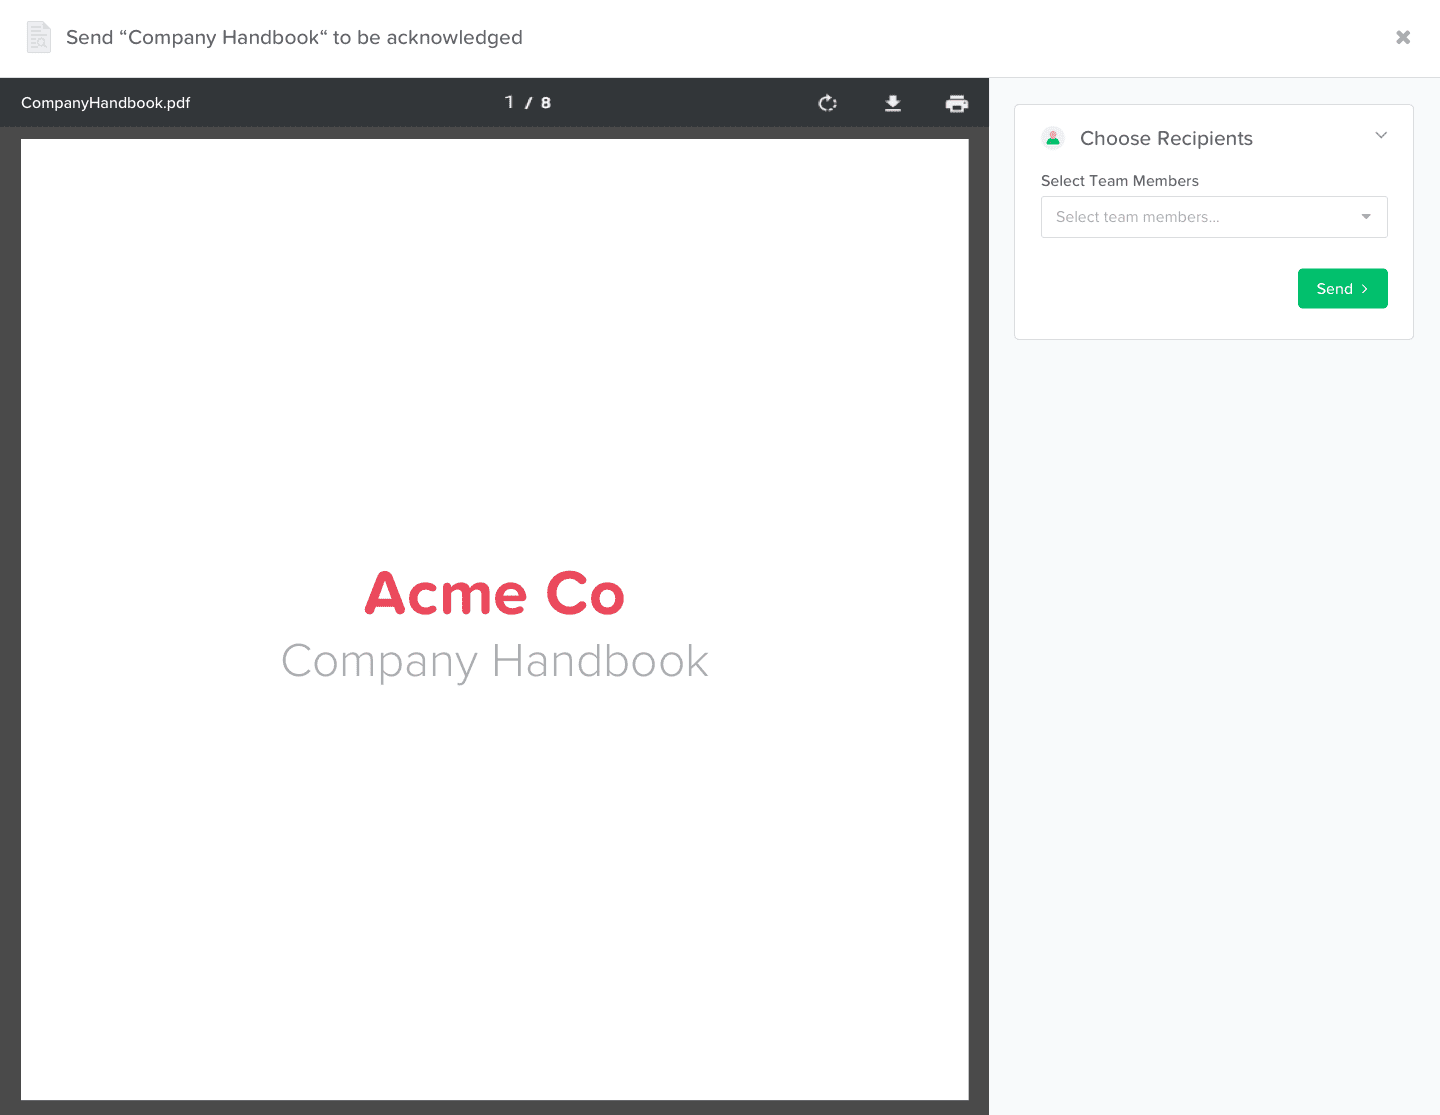The image size is (1440, 1115).
Task: Click the rotate icon in the dark toolbar
Action: click(827, 102)
